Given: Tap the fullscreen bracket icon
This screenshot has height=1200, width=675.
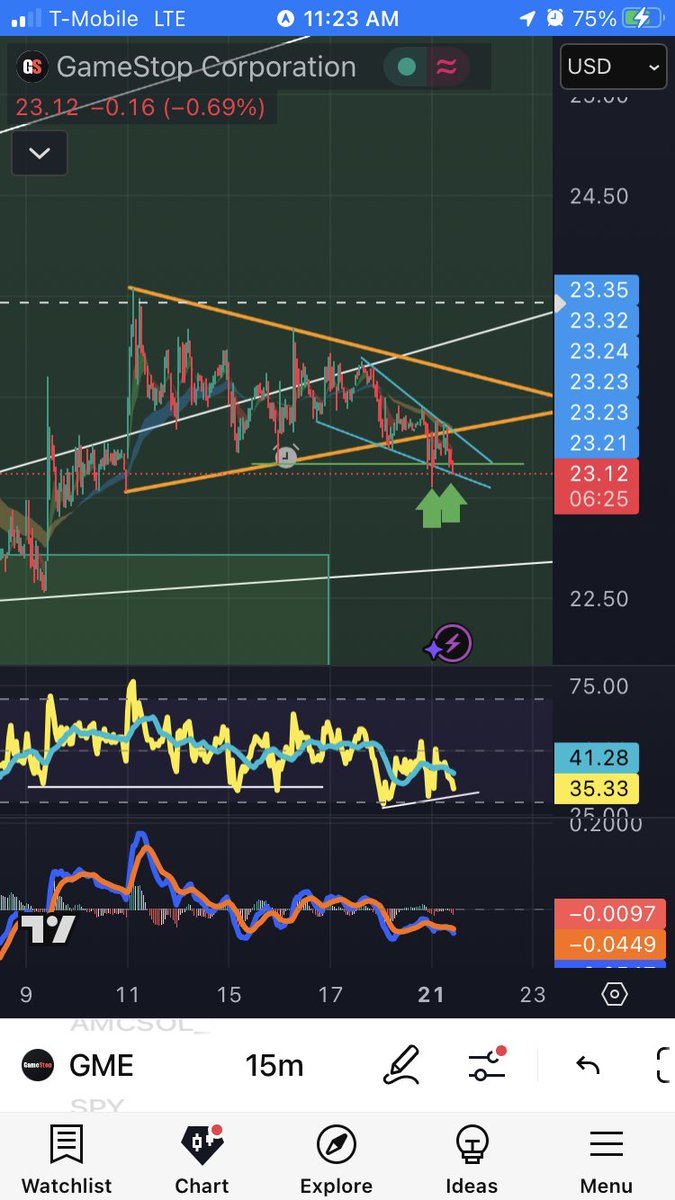Looking at the screenshot, I should [664, 1066].
